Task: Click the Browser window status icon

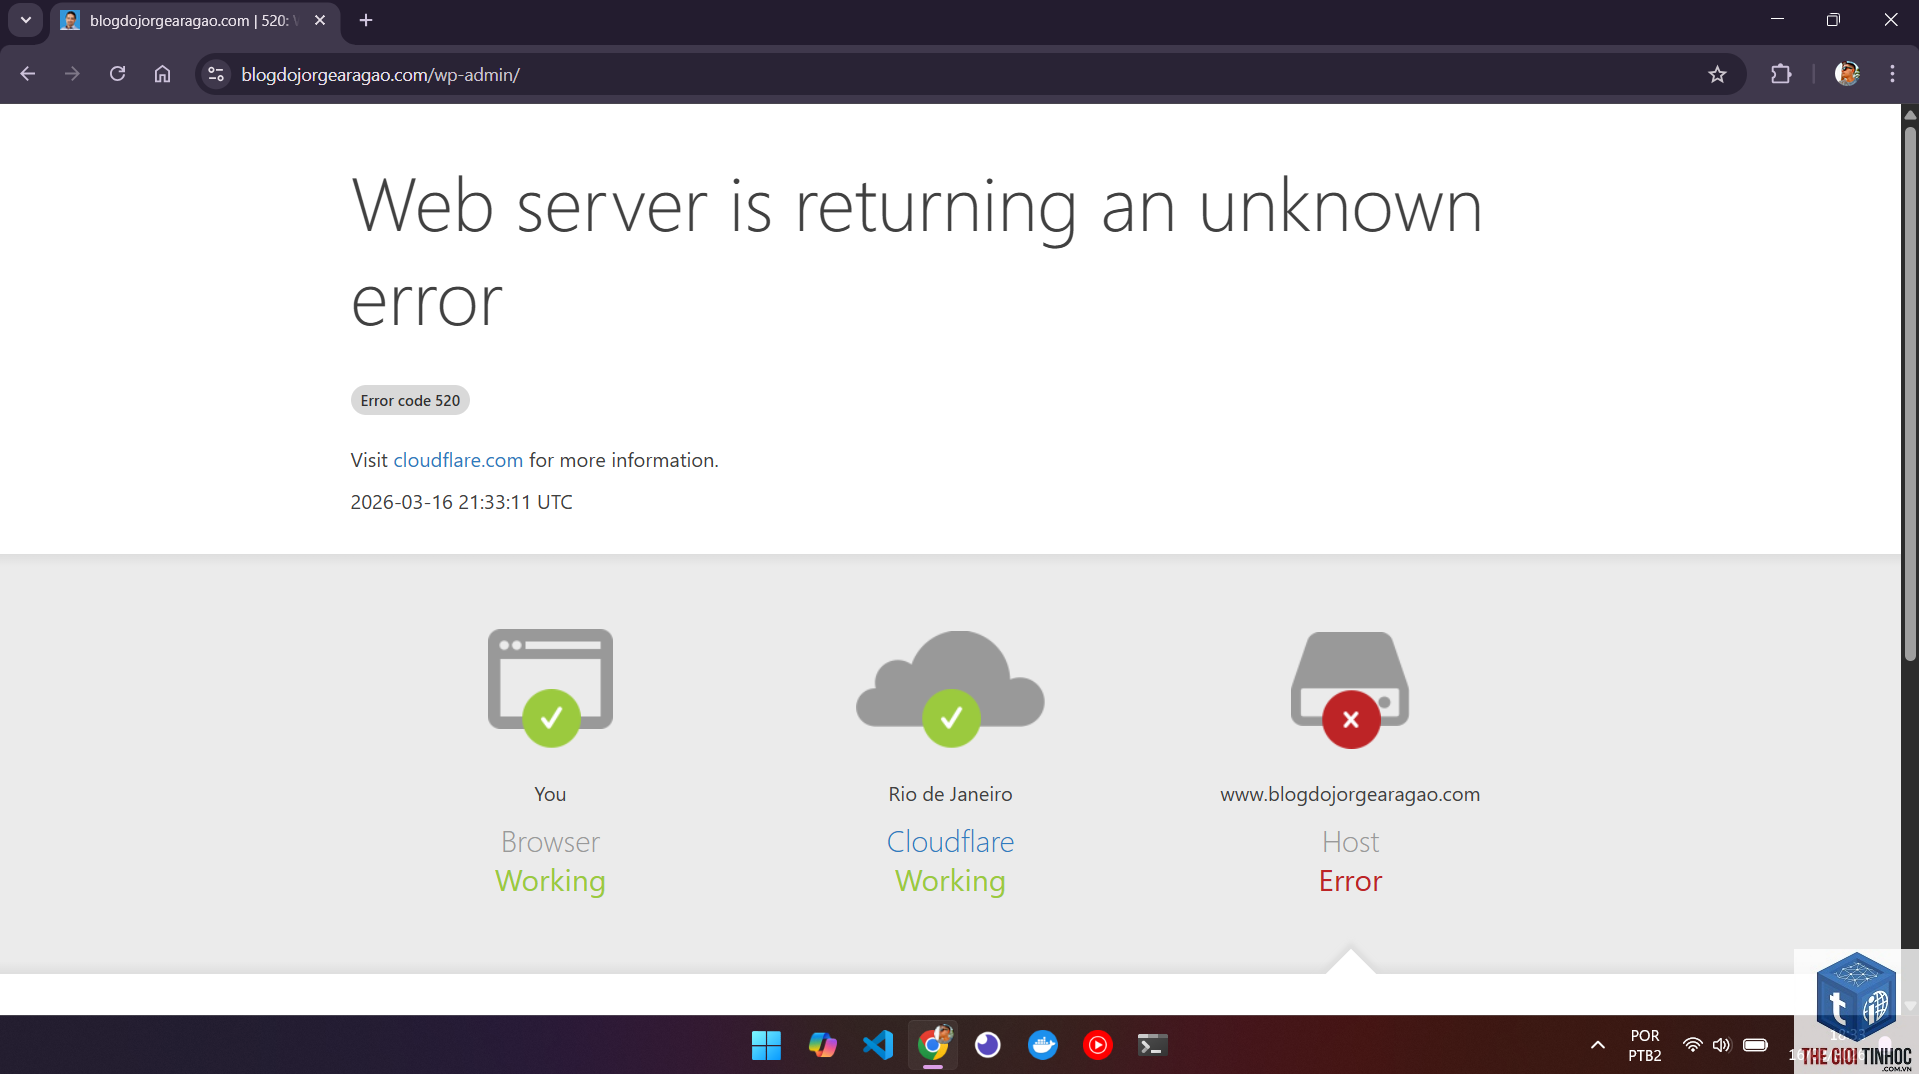Action: click(x=550, y=688)
